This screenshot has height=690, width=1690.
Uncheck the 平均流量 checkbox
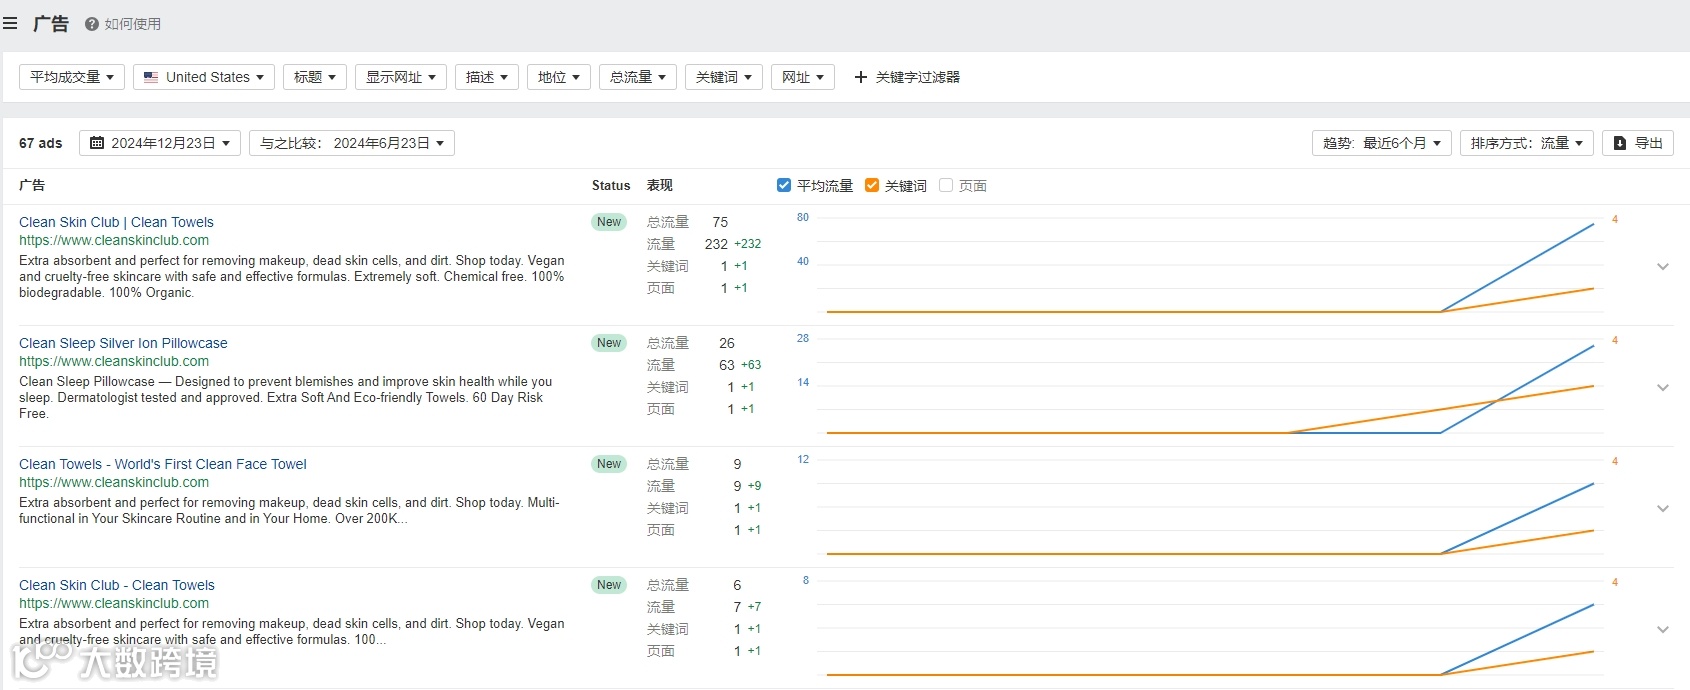click(784, 185)
